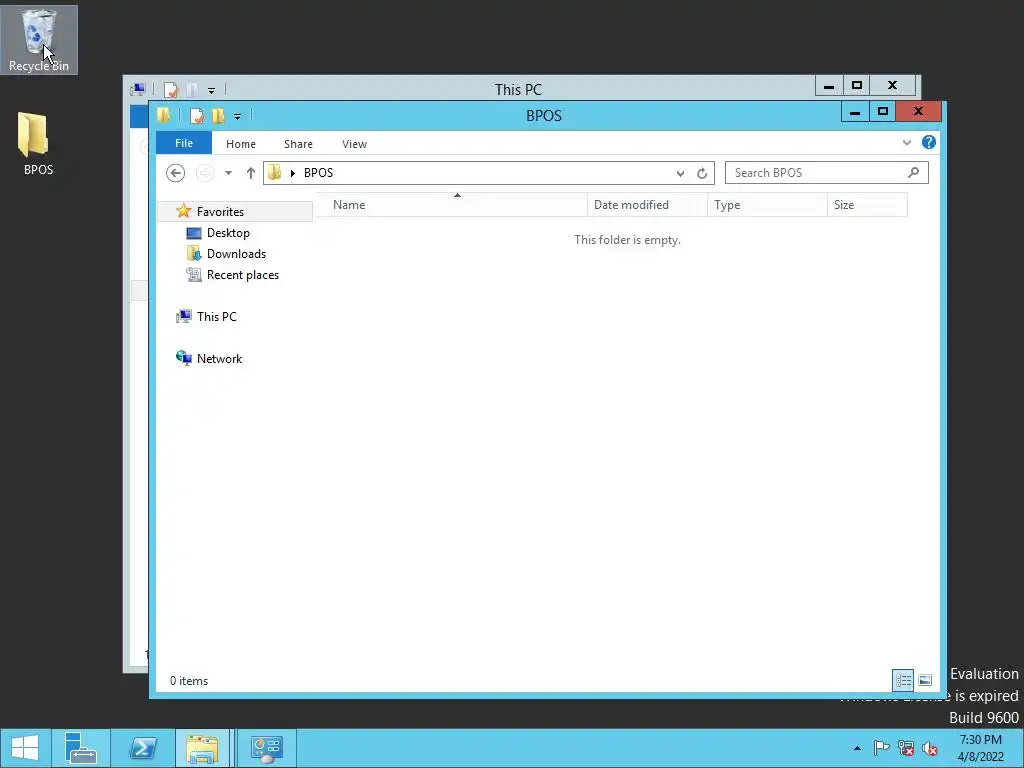
Task: Select This PC in navigation pane
Action: click(x=216, y=317)
